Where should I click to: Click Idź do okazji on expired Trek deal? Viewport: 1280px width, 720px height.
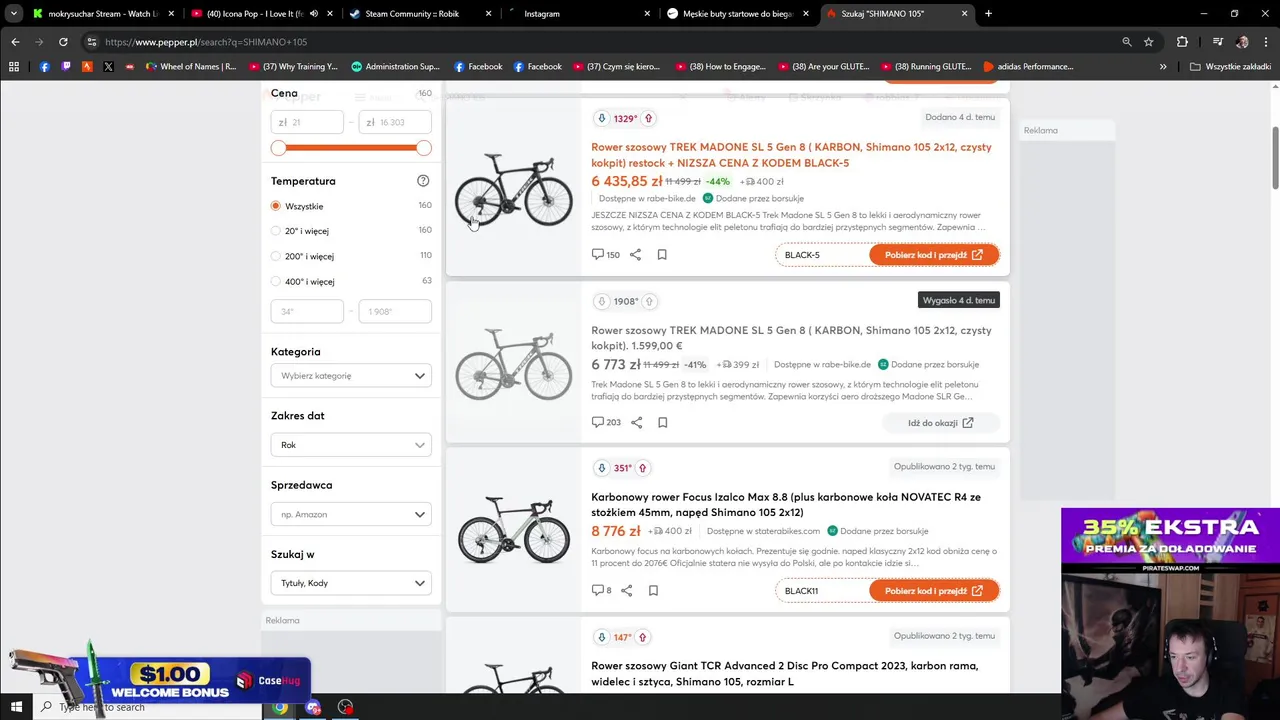[940, 423]
